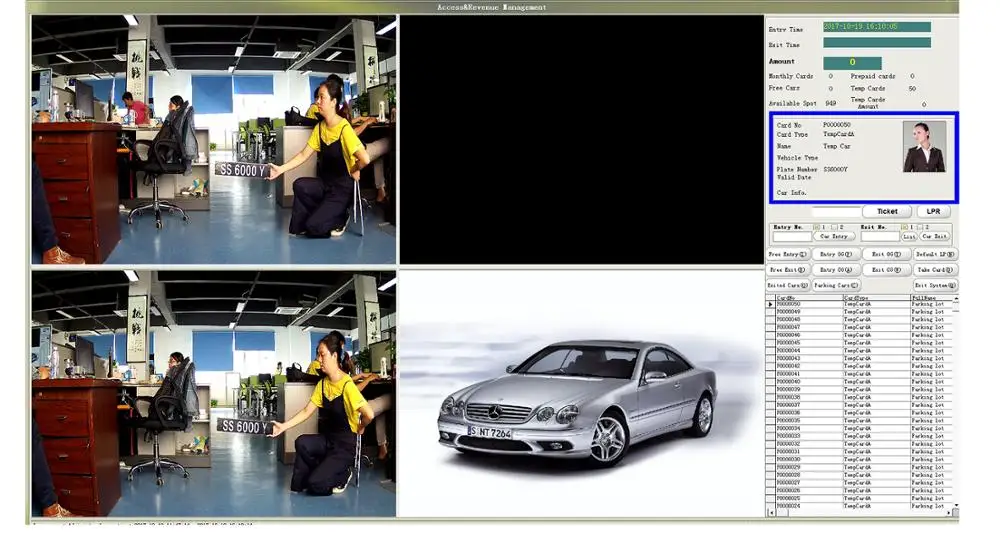Click the List button beside Exit No. field

pyautogui.click(x=909, y=237)
